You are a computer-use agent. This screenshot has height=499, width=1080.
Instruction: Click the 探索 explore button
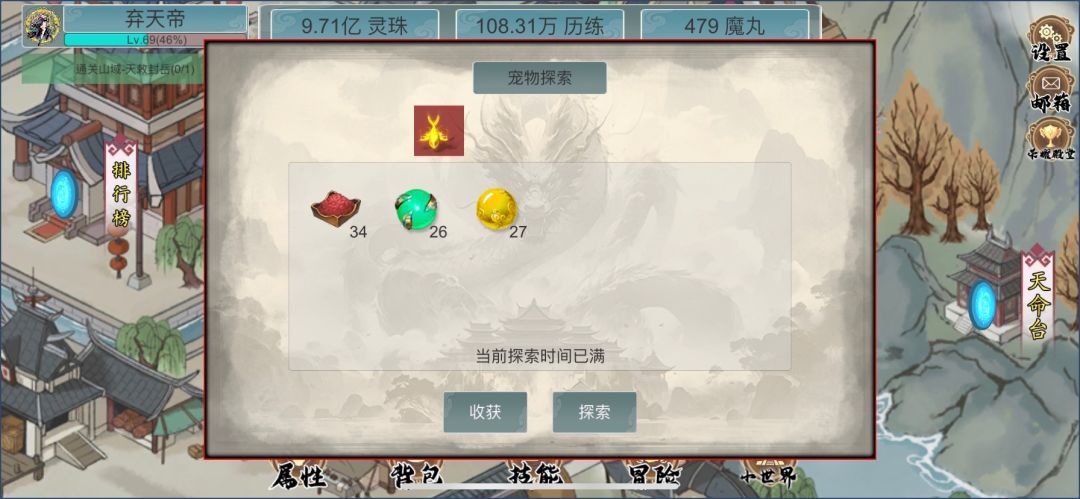click(x=594, y=412)
